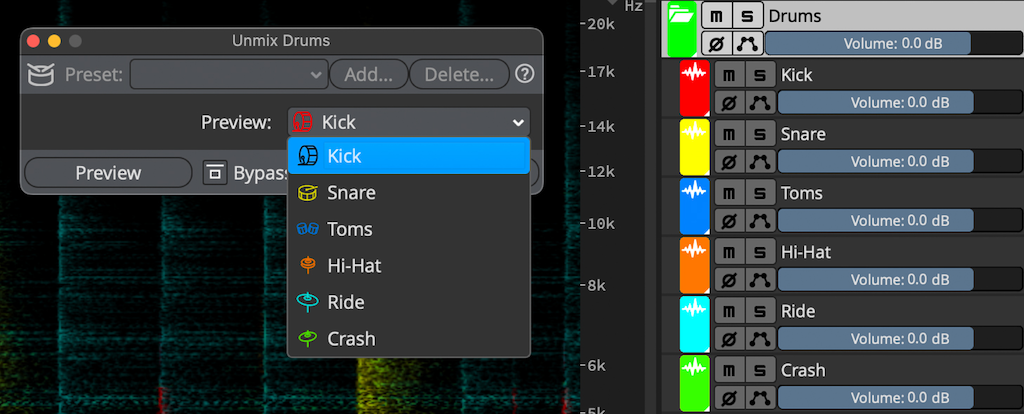Screen dimensions: 1024x414
Task: Solo the Toms layer
Action: (760, 193)
